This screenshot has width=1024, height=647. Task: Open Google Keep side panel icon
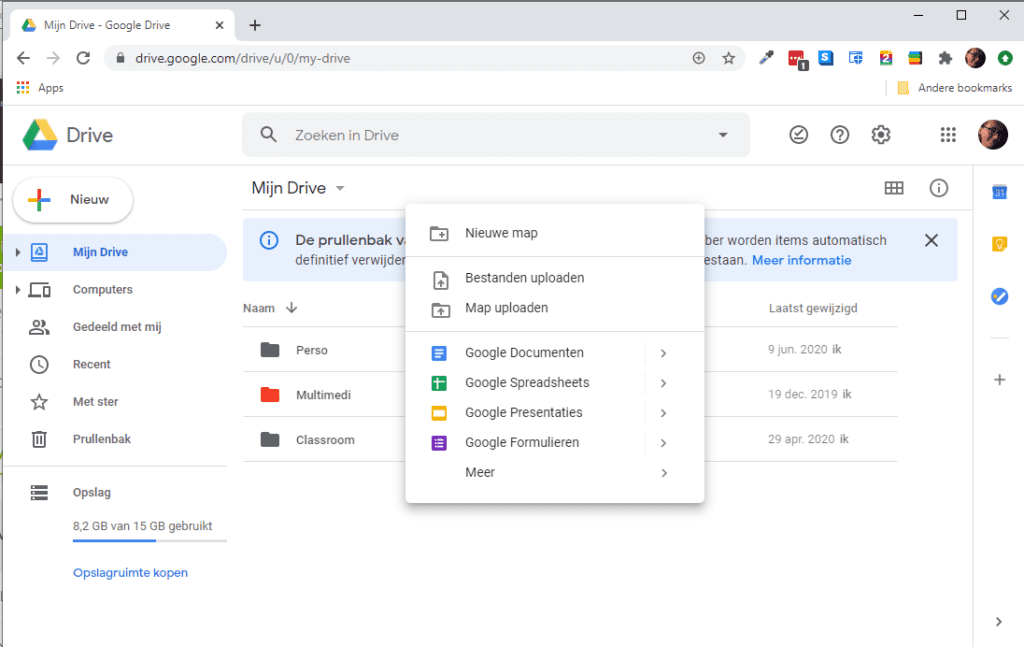pyautogui.click(x=999, y=244)
